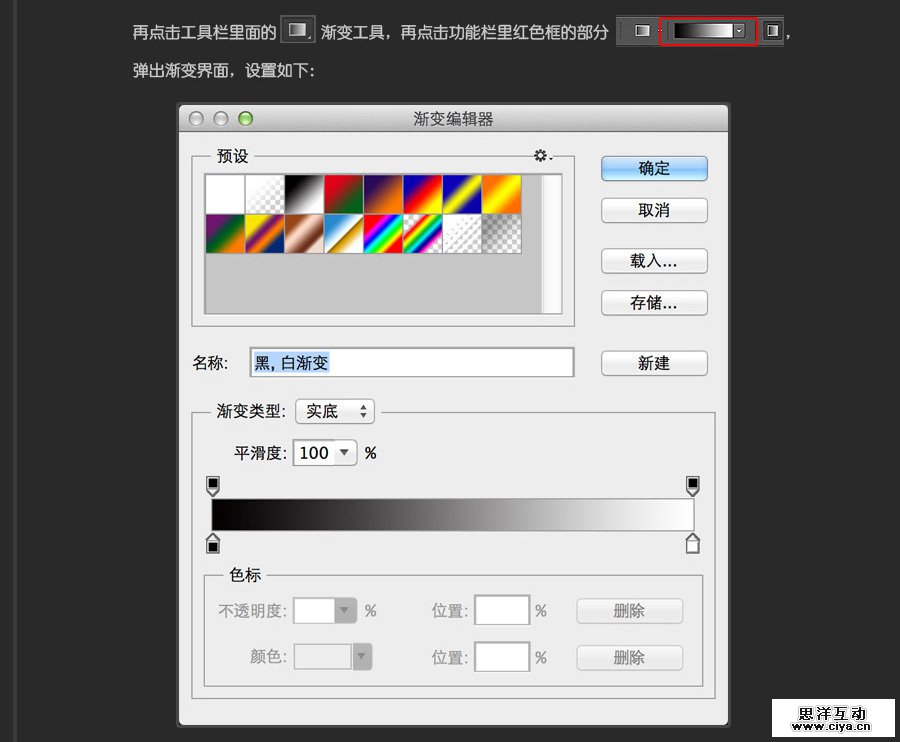Select the copper gradient preset

point(306,232)
